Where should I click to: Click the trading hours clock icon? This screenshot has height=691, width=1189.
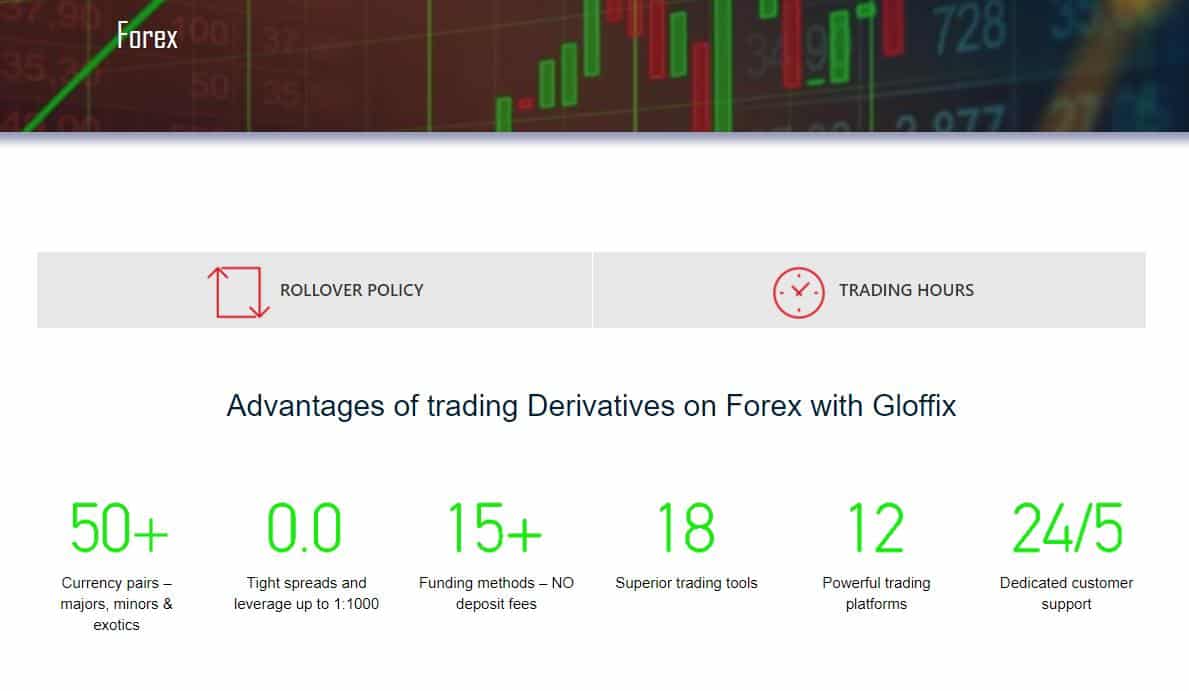click(798, 292)
